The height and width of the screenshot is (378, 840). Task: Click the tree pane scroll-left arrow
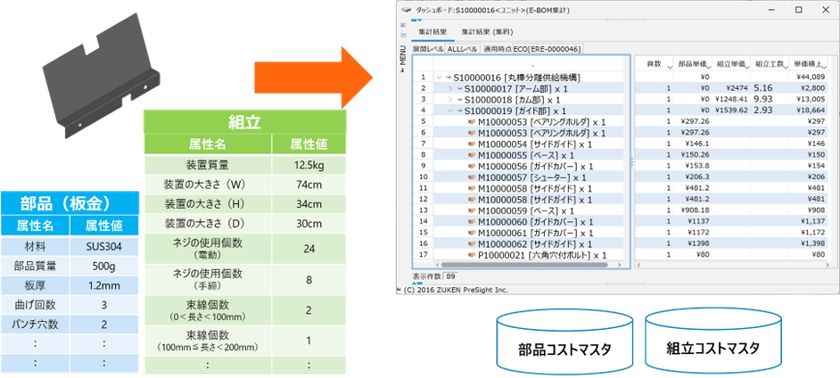438,264
